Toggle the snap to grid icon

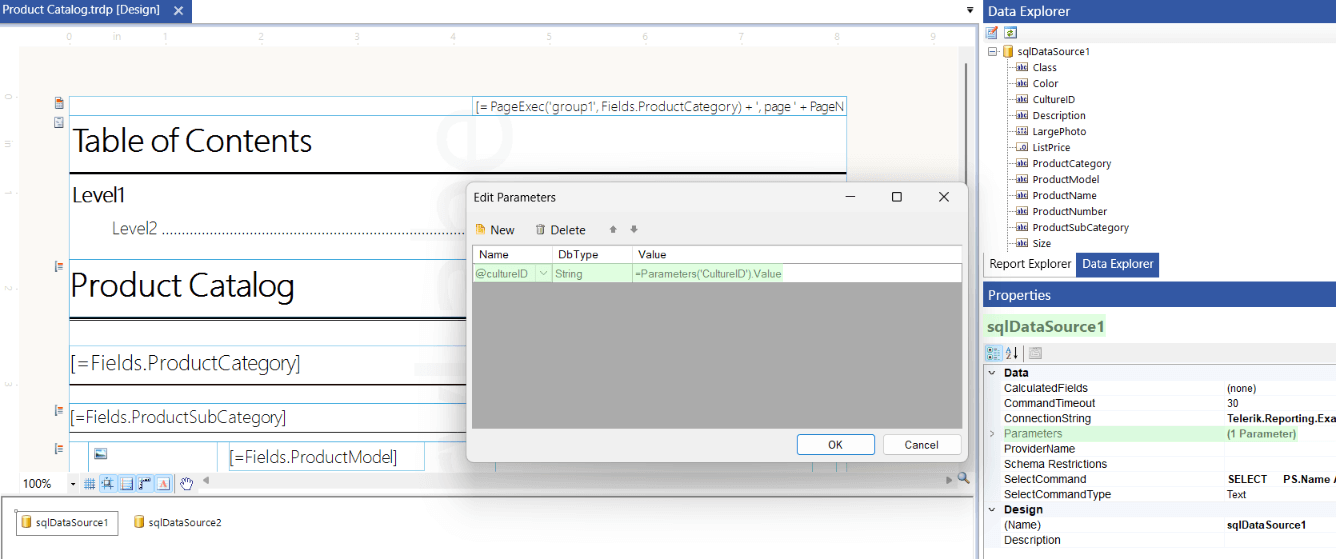tap(108, 484)
